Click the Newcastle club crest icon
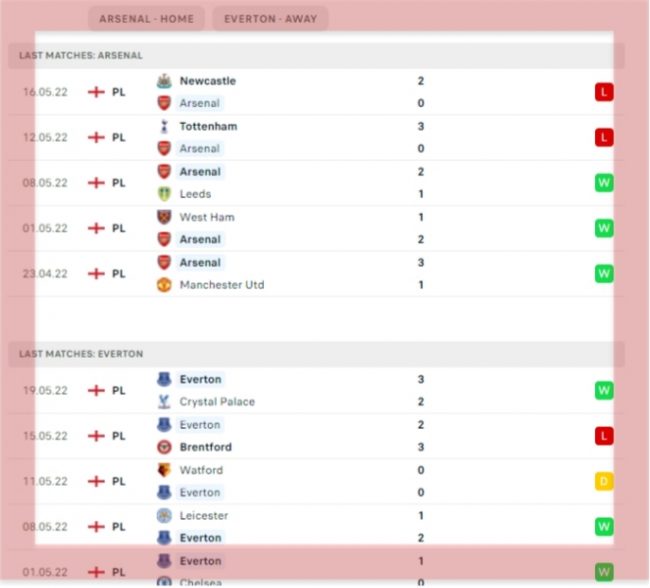 [x=164, y=81]
